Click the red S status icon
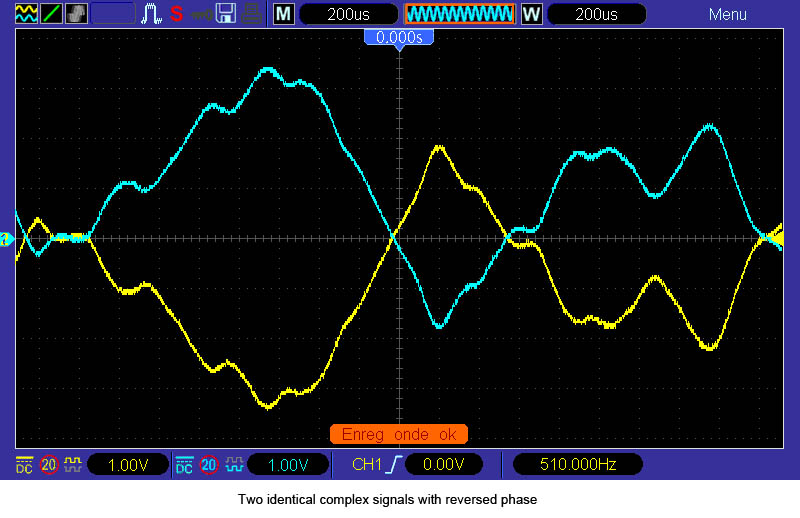 [176, 14]
